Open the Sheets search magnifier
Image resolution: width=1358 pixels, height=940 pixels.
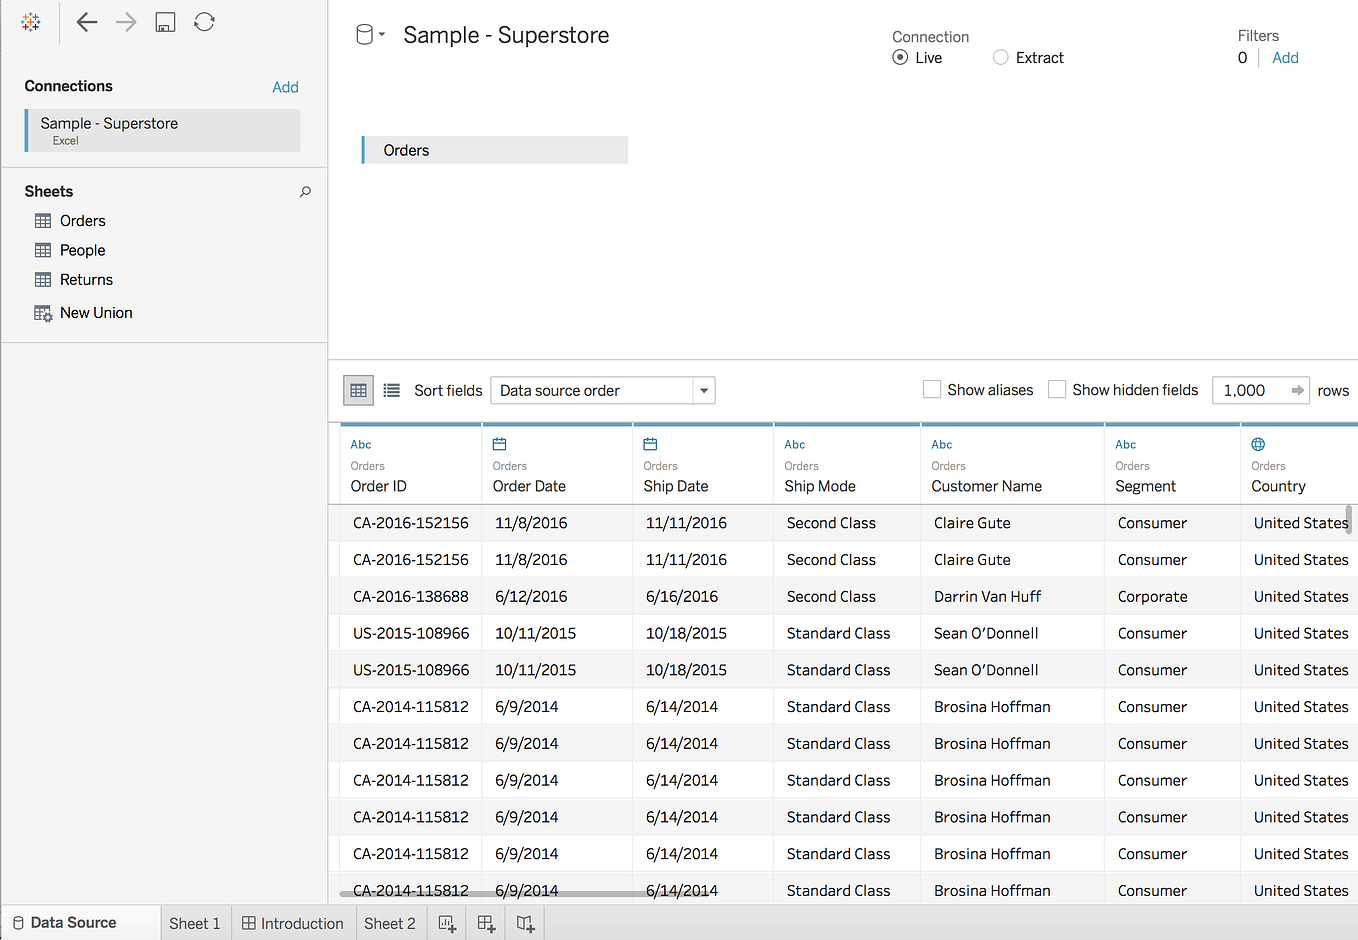pos(305,191)
